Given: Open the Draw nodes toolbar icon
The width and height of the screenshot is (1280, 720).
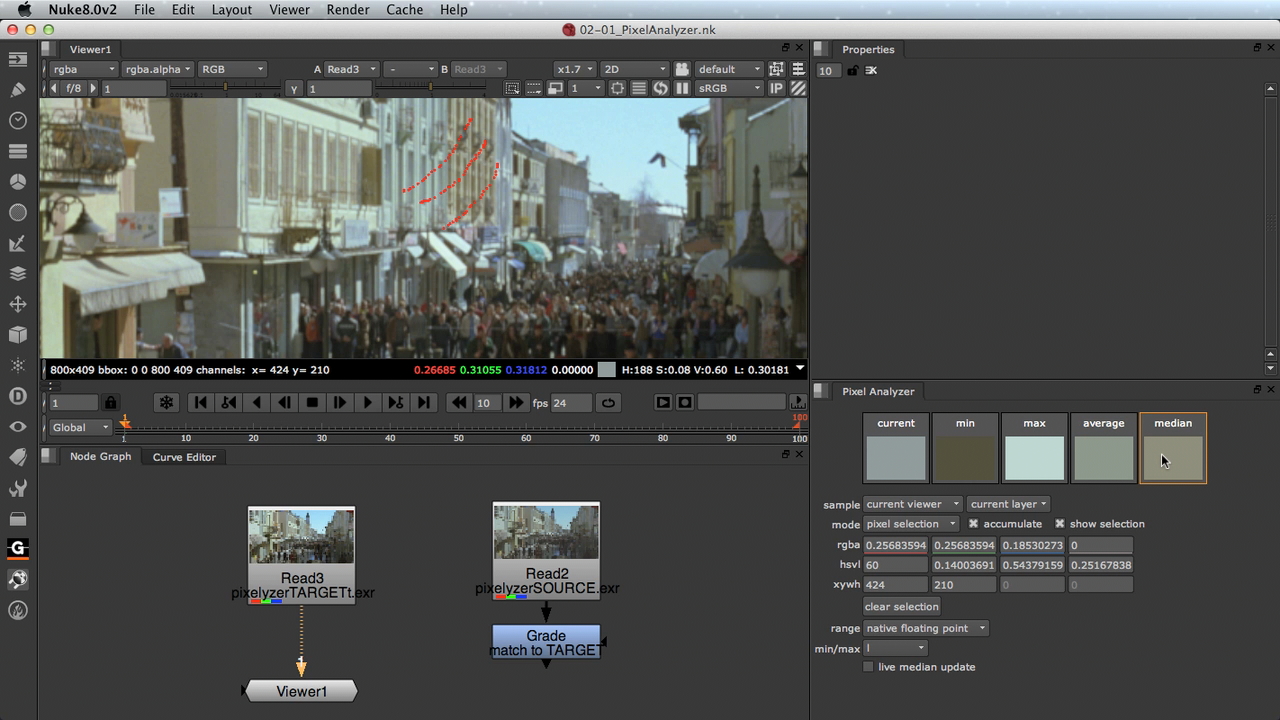Looking at the screenshot, I should tap(18, 90).
